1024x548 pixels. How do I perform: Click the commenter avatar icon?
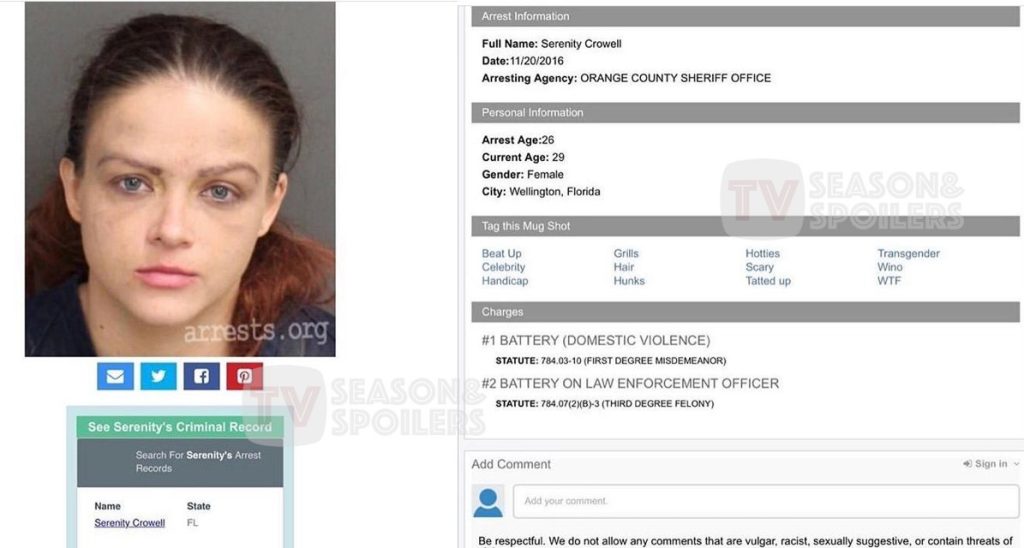pos(488,502)
